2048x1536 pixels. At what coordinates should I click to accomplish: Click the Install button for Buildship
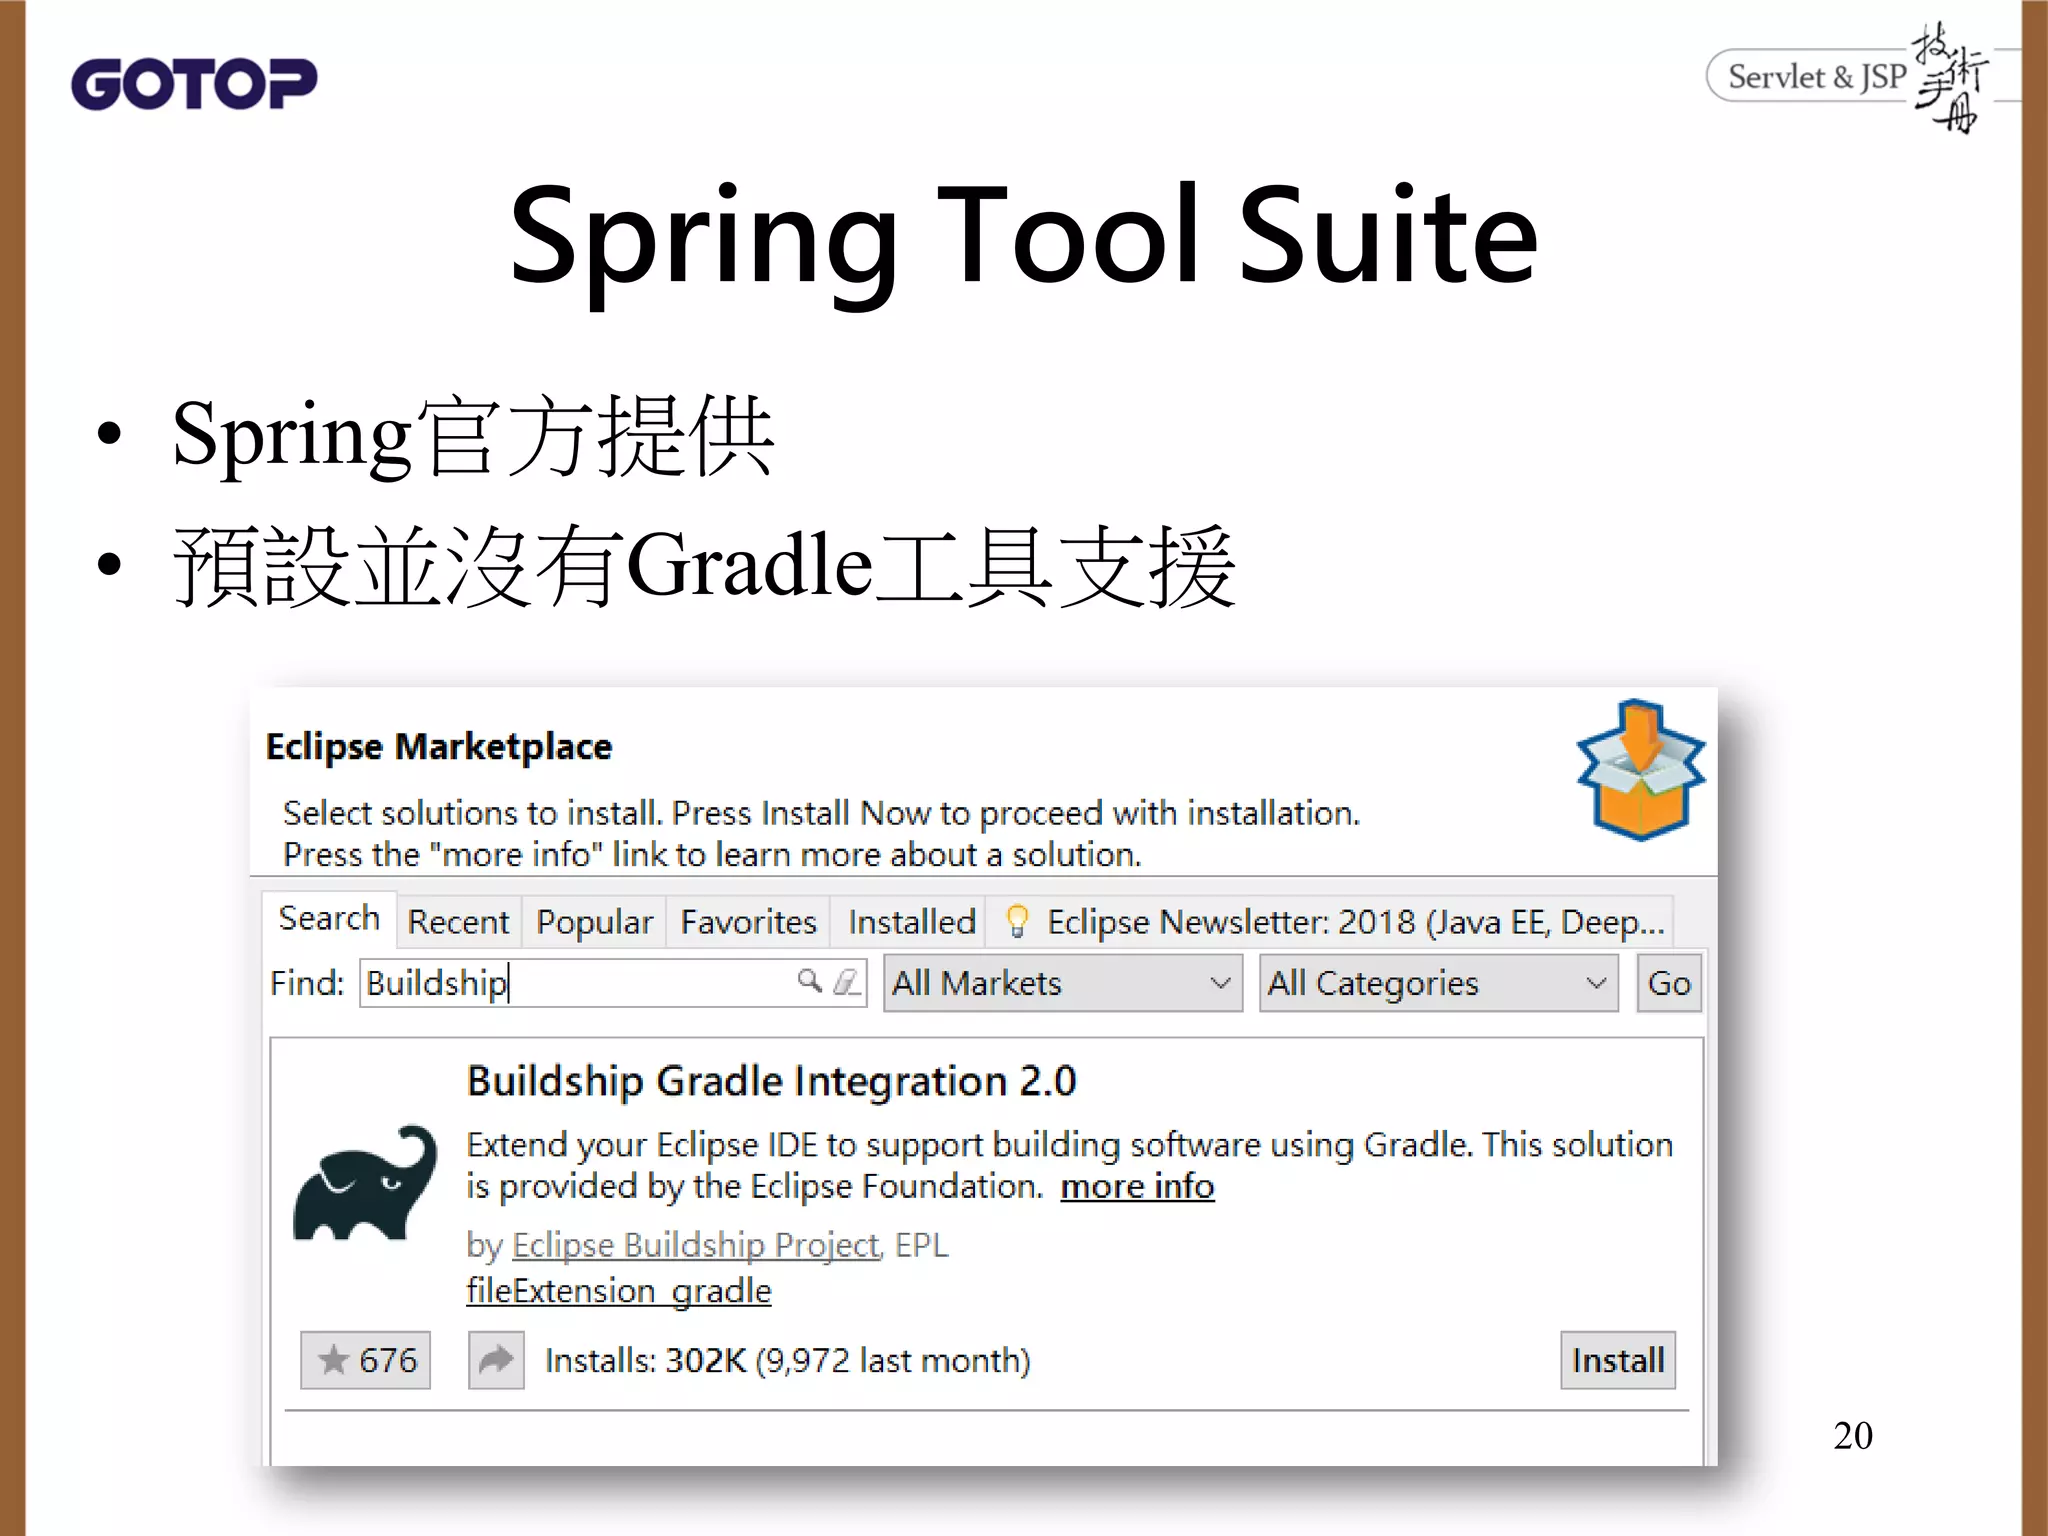pyautogui.click(x=1618, y=1360)
